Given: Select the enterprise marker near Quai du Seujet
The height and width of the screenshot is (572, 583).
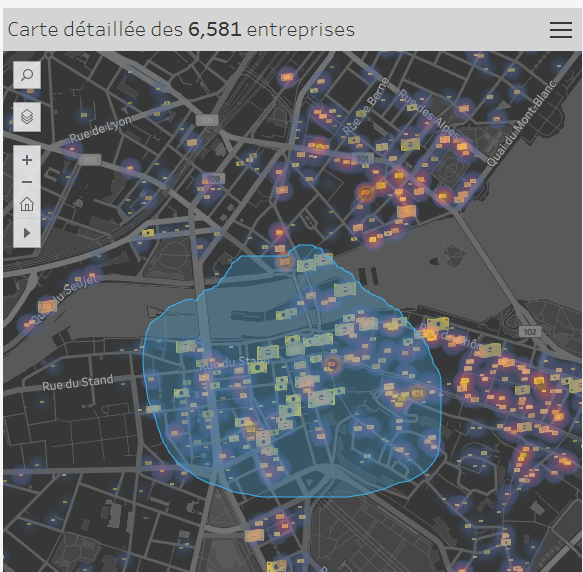Looking at the screenshot, I should (47, 306).
